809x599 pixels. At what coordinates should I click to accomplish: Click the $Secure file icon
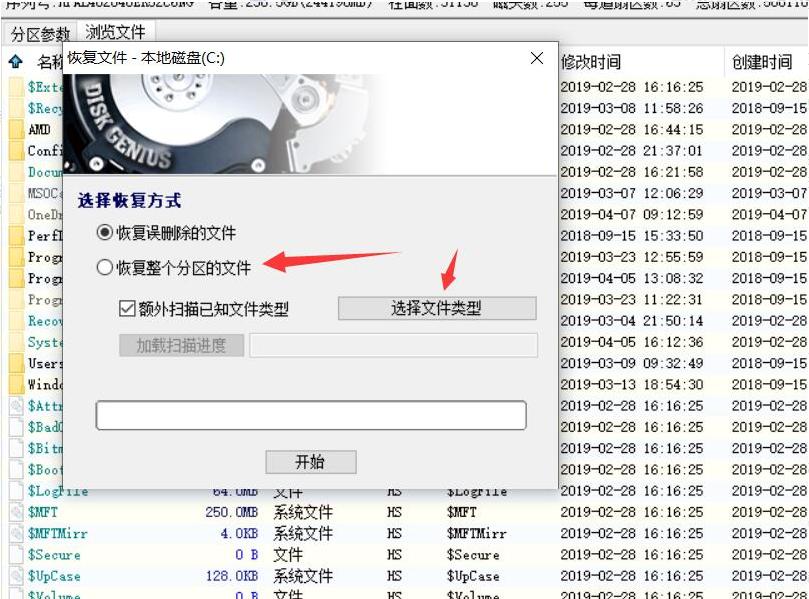[17, 555]
